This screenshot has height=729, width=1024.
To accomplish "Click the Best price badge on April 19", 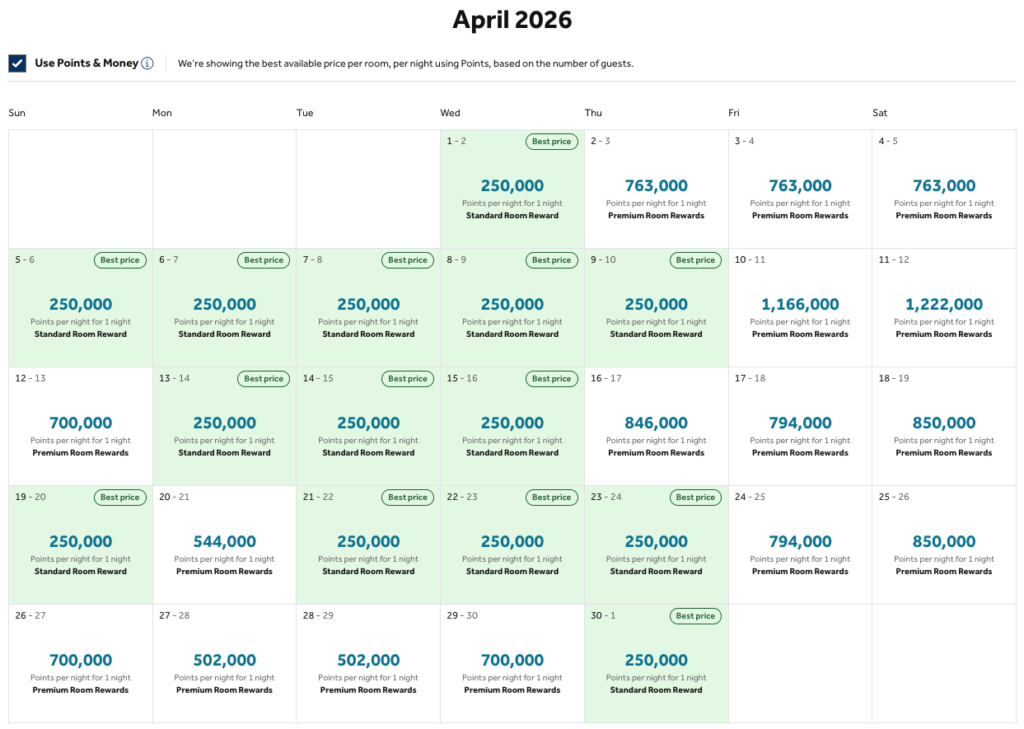I will click(x=119, y=497).
